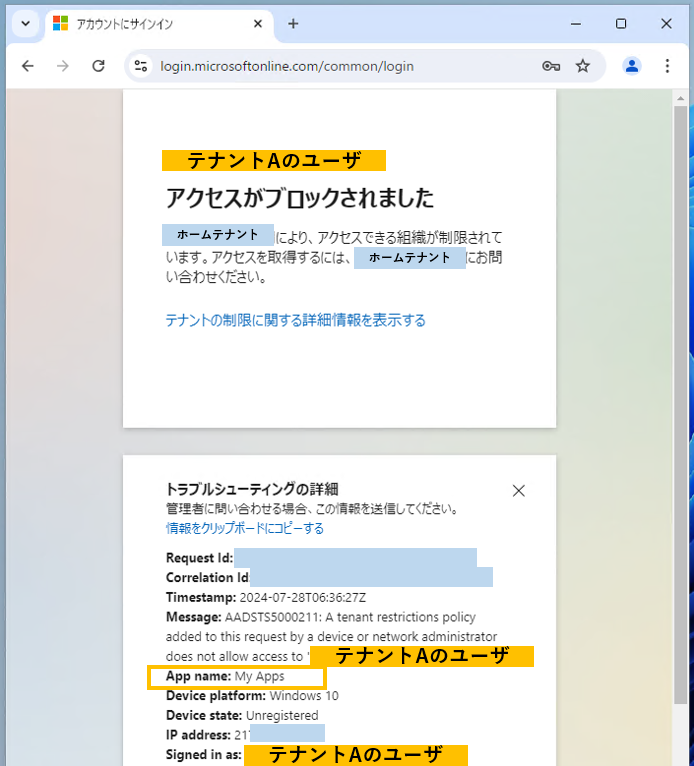Click the アクセスがブロックされました heading
Image resolution: width=694 pixels, height=766 pixels.
coord(300,198)
